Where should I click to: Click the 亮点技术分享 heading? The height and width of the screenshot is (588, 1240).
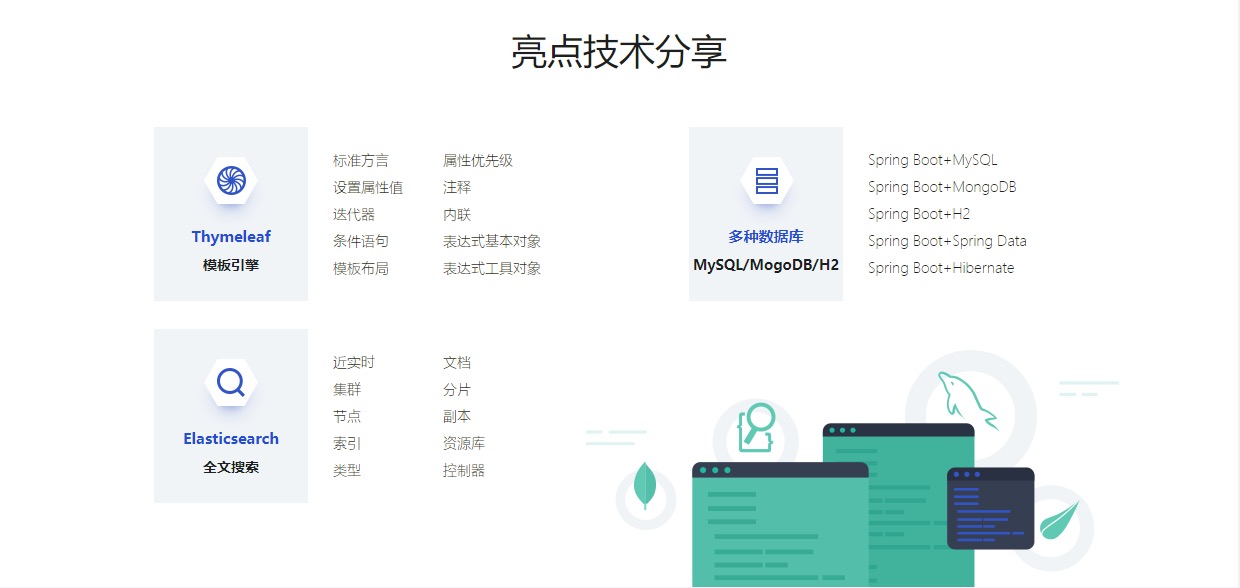[x=619, y=52]
